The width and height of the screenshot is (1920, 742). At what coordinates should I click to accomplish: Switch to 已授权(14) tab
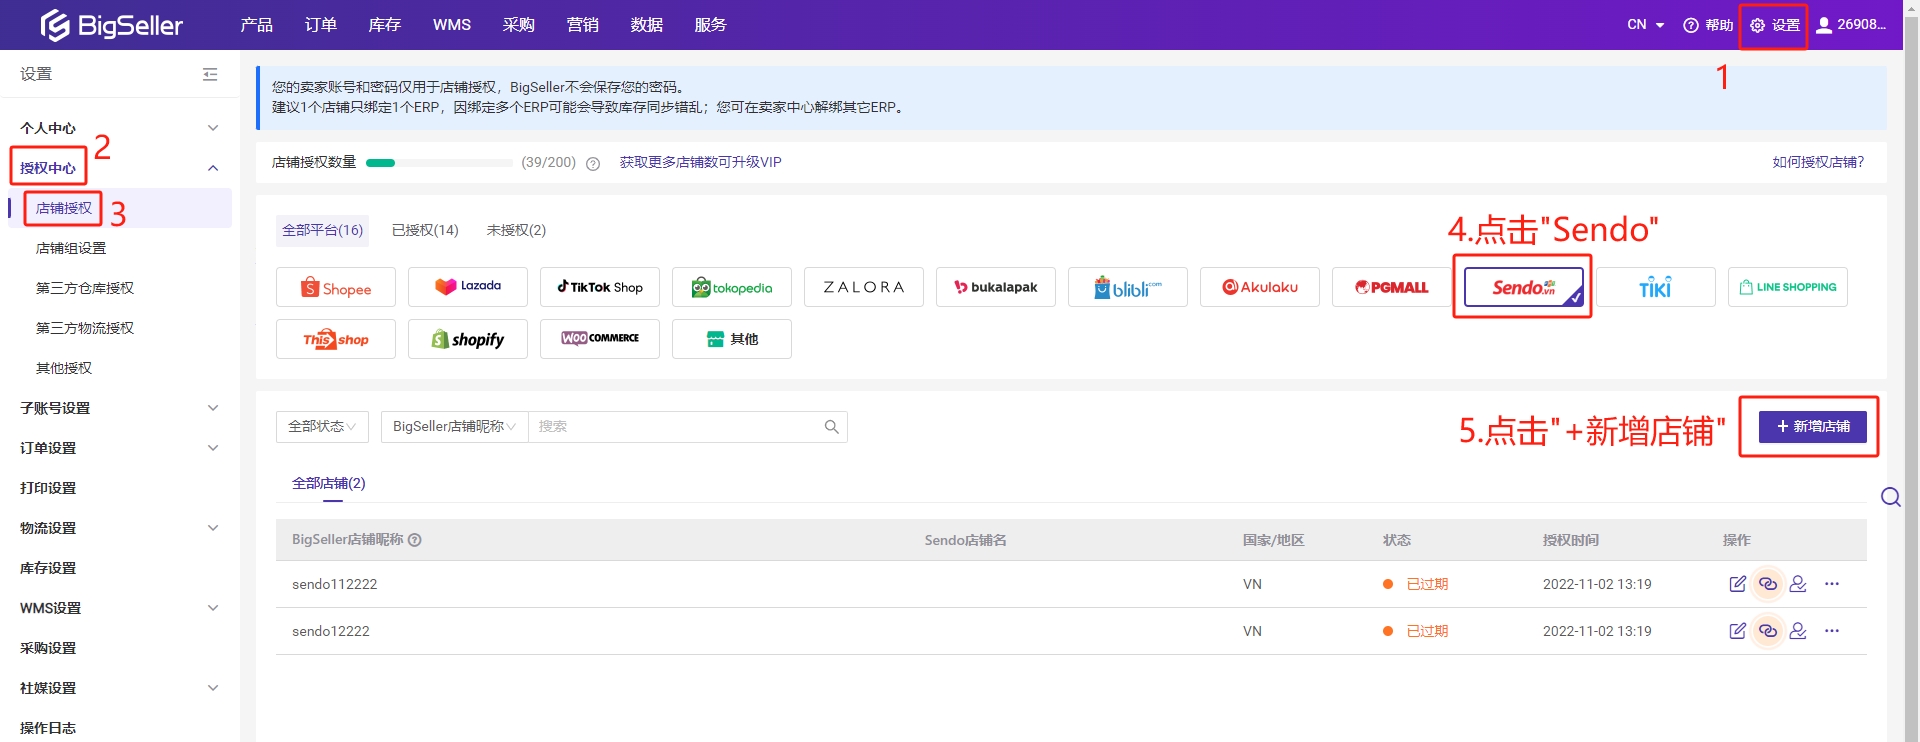click(425, 230)
